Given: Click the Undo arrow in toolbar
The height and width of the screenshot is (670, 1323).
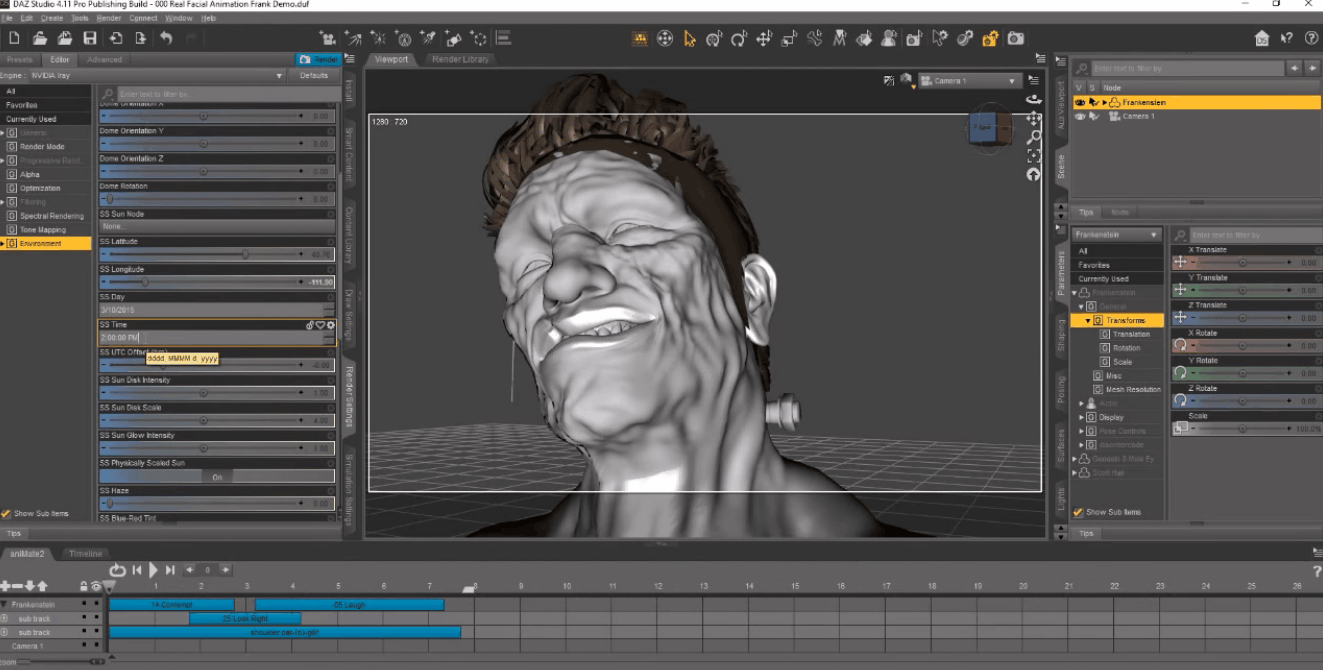Looking at the screenshot, I should [x=166, y=39].
